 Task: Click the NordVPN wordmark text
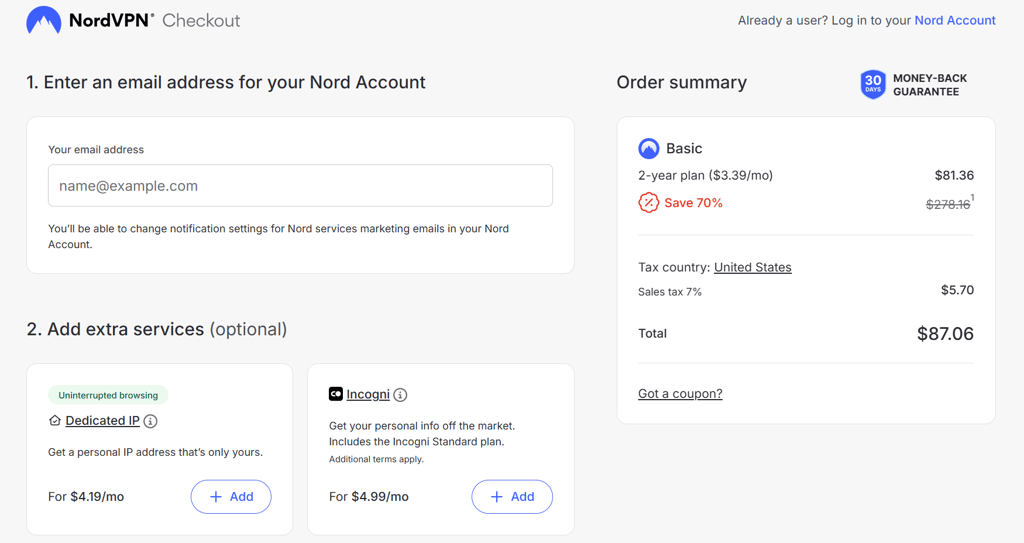pos(112,20)
